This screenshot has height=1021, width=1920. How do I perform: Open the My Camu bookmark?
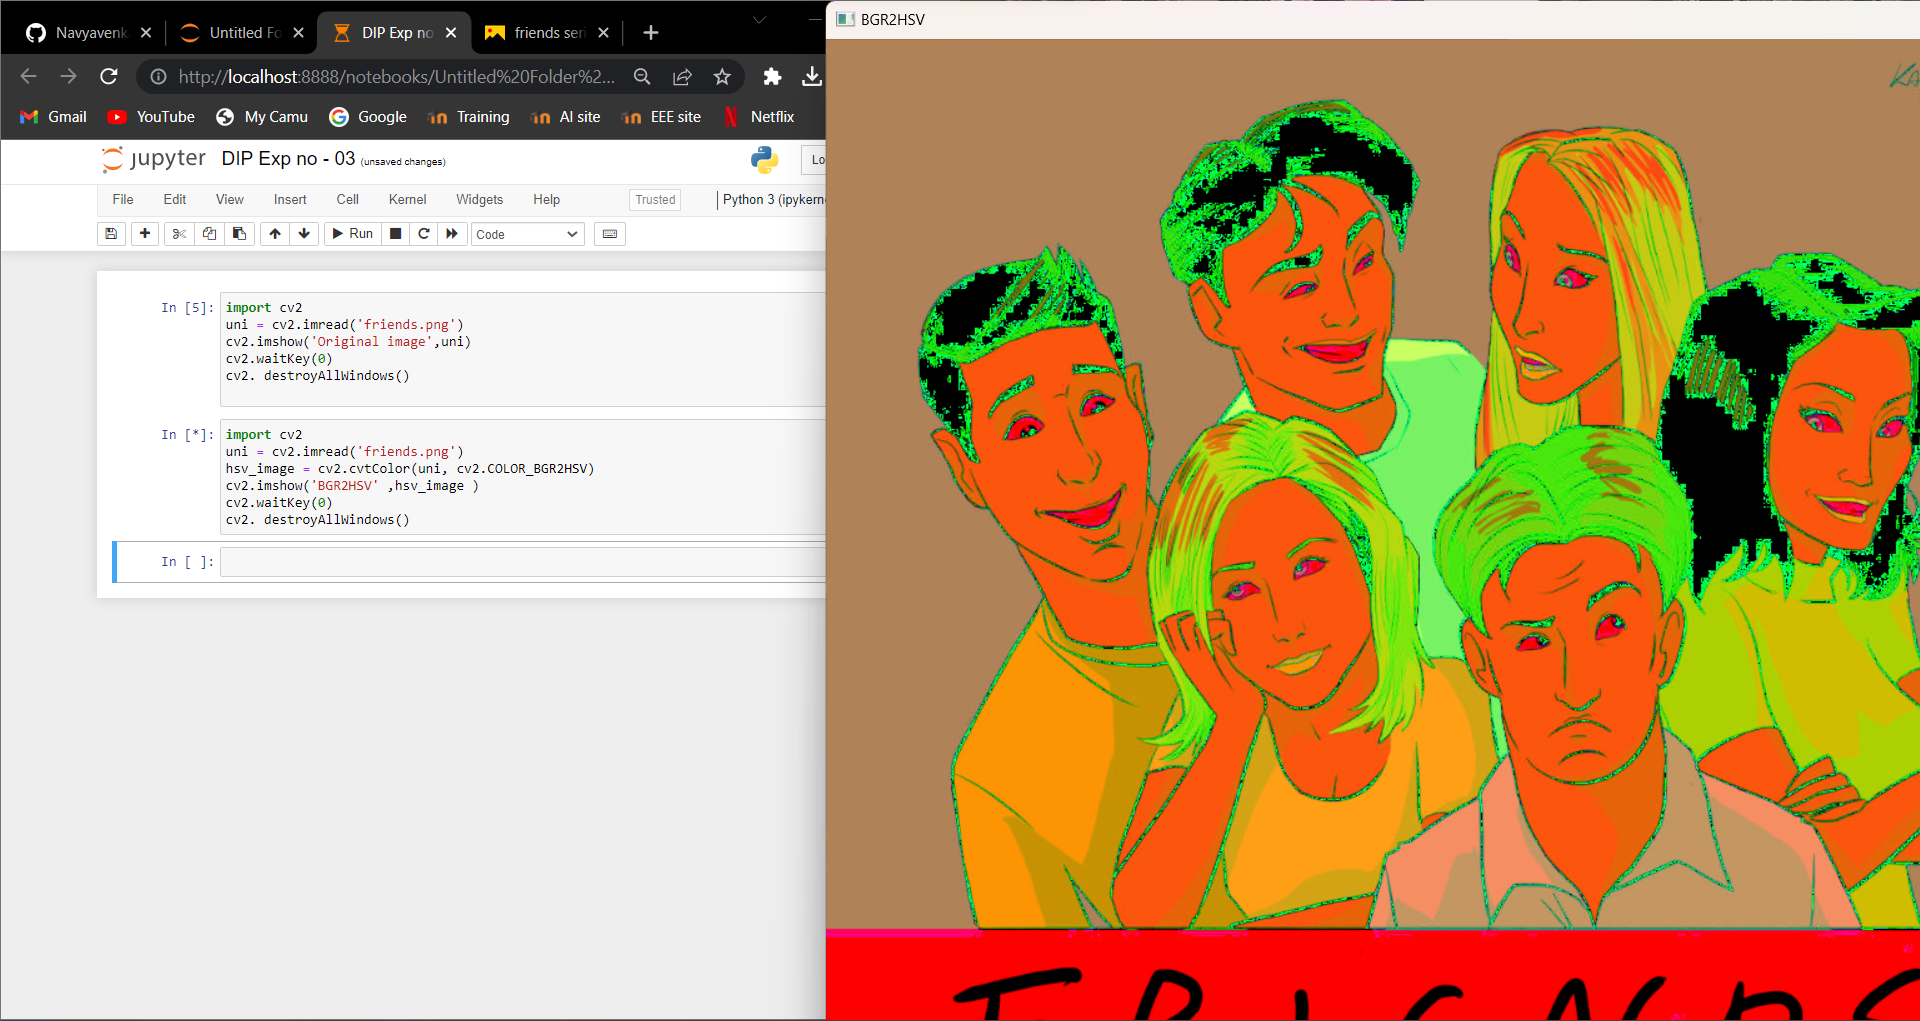[263, 117]
